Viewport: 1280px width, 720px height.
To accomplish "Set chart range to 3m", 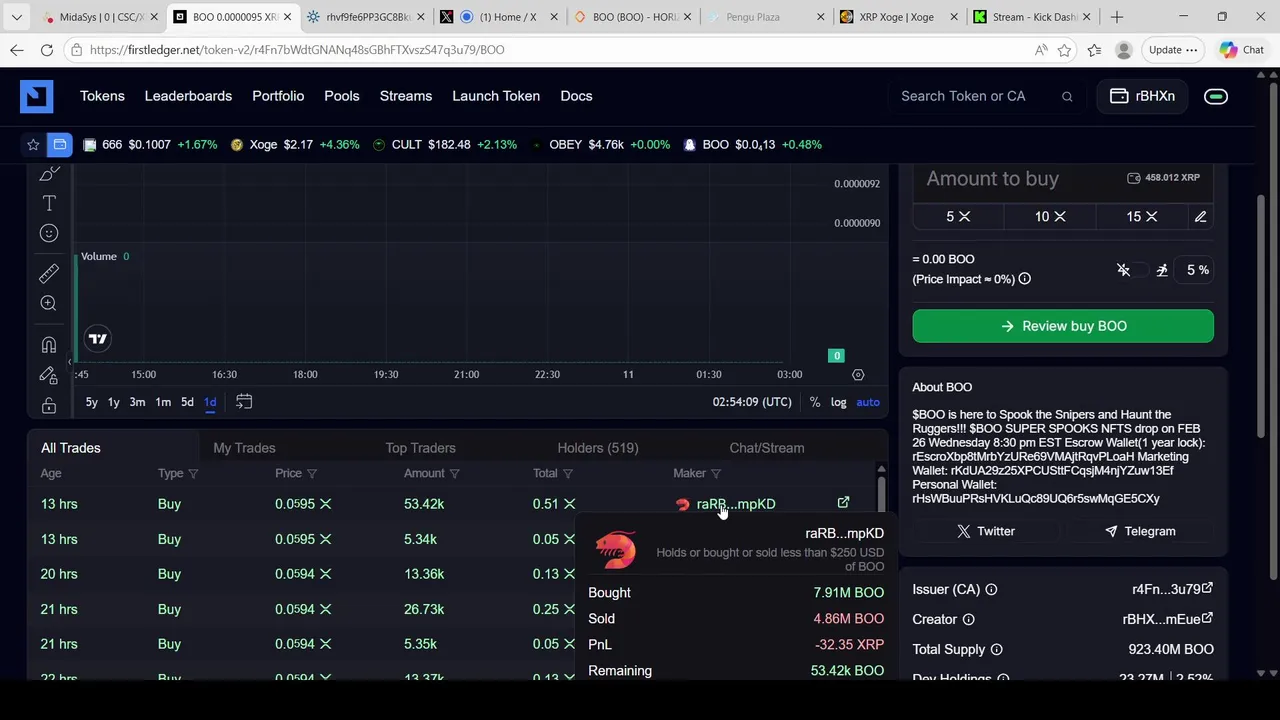I will (x=137, y=402).
